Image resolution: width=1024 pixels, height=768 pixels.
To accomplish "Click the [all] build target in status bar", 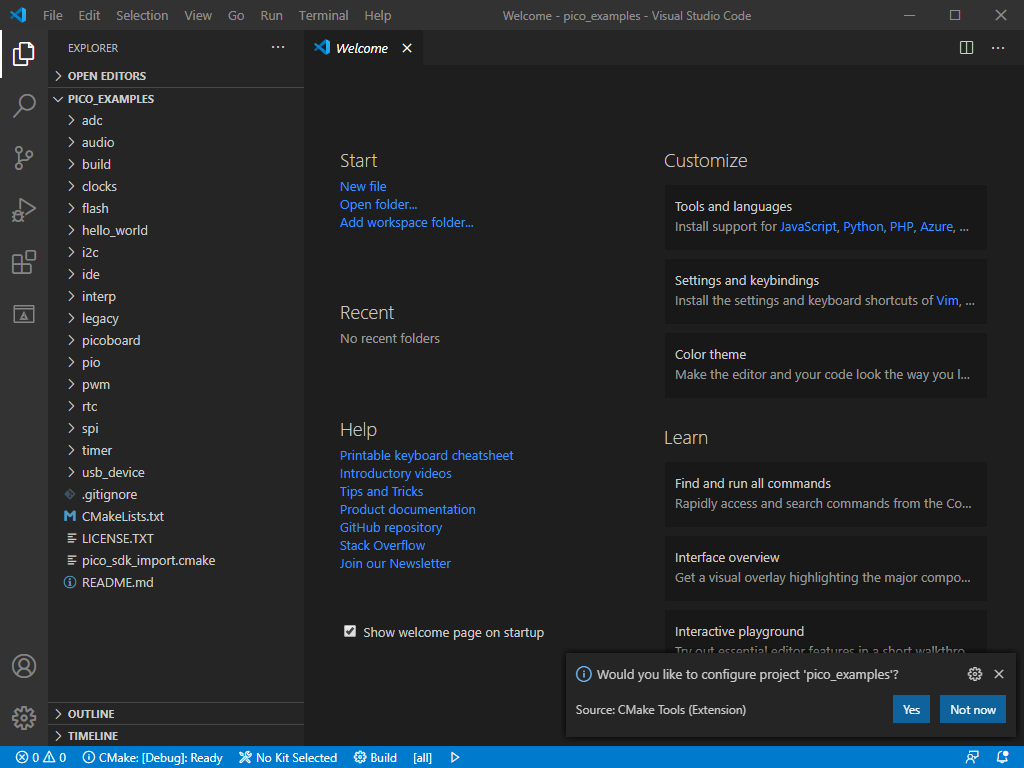I will coord(423,758).
